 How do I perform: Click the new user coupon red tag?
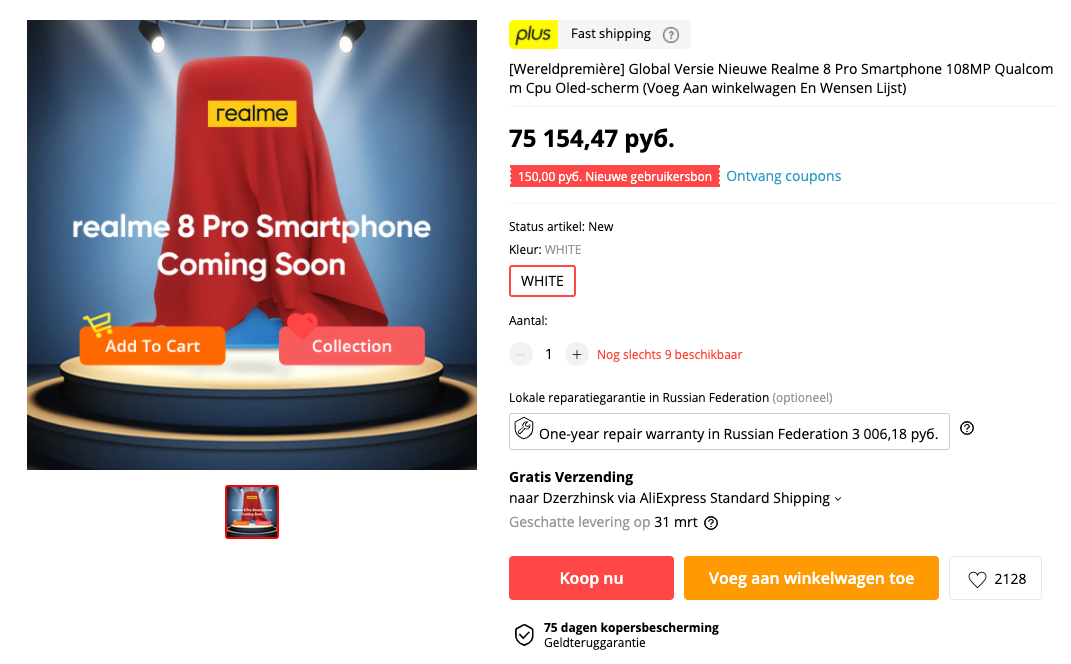(x=614, y=177)
